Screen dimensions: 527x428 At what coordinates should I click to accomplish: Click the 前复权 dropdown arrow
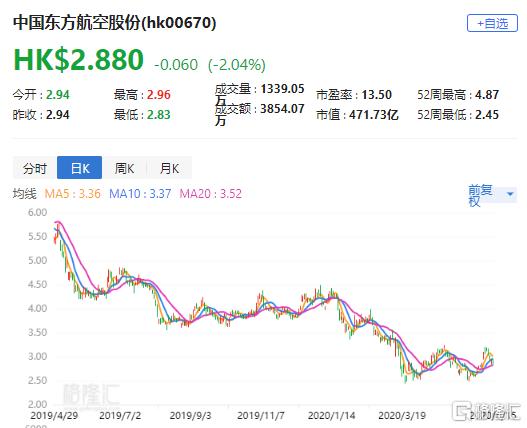click(510, 194)
